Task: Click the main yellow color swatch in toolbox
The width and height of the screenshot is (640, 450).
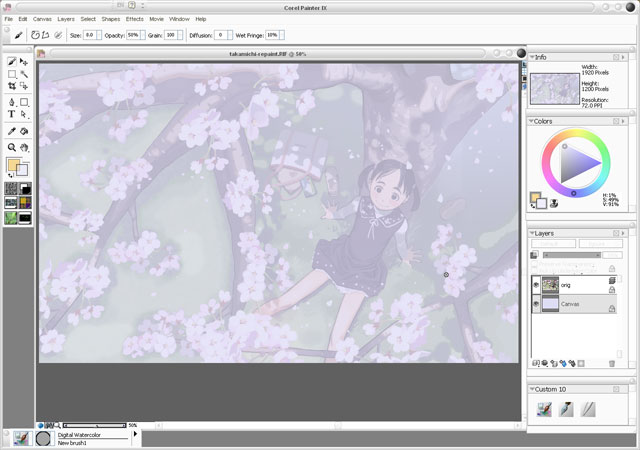Action: click(13, 164)
